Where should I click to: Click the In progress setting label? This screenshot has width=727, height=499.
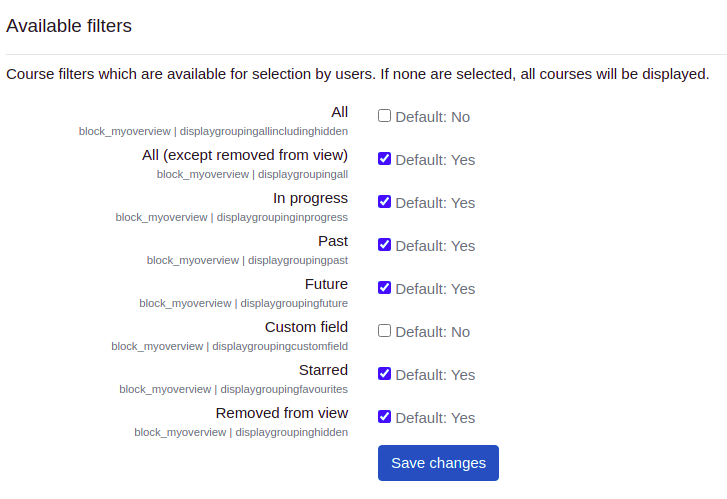pos(310,198)
